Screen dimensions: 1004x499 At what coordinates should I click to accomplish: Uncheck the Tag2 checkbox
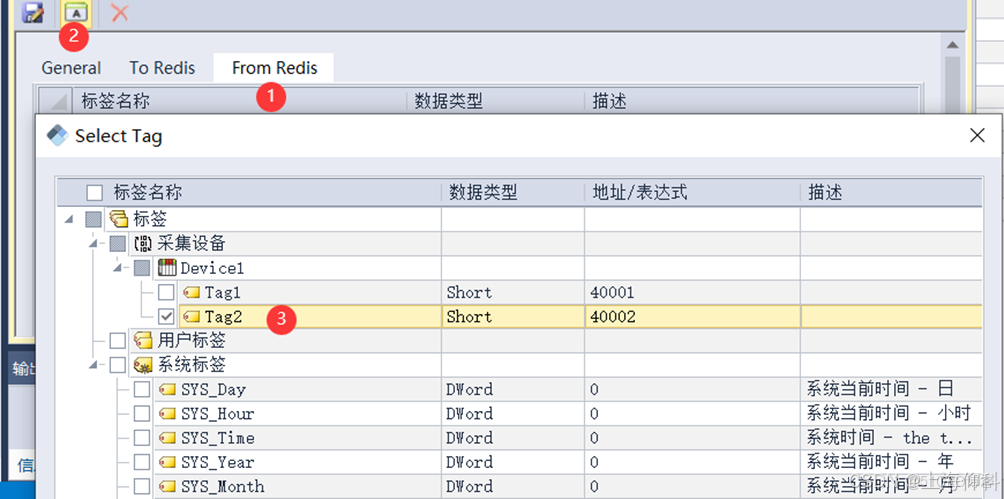(167, 317)
